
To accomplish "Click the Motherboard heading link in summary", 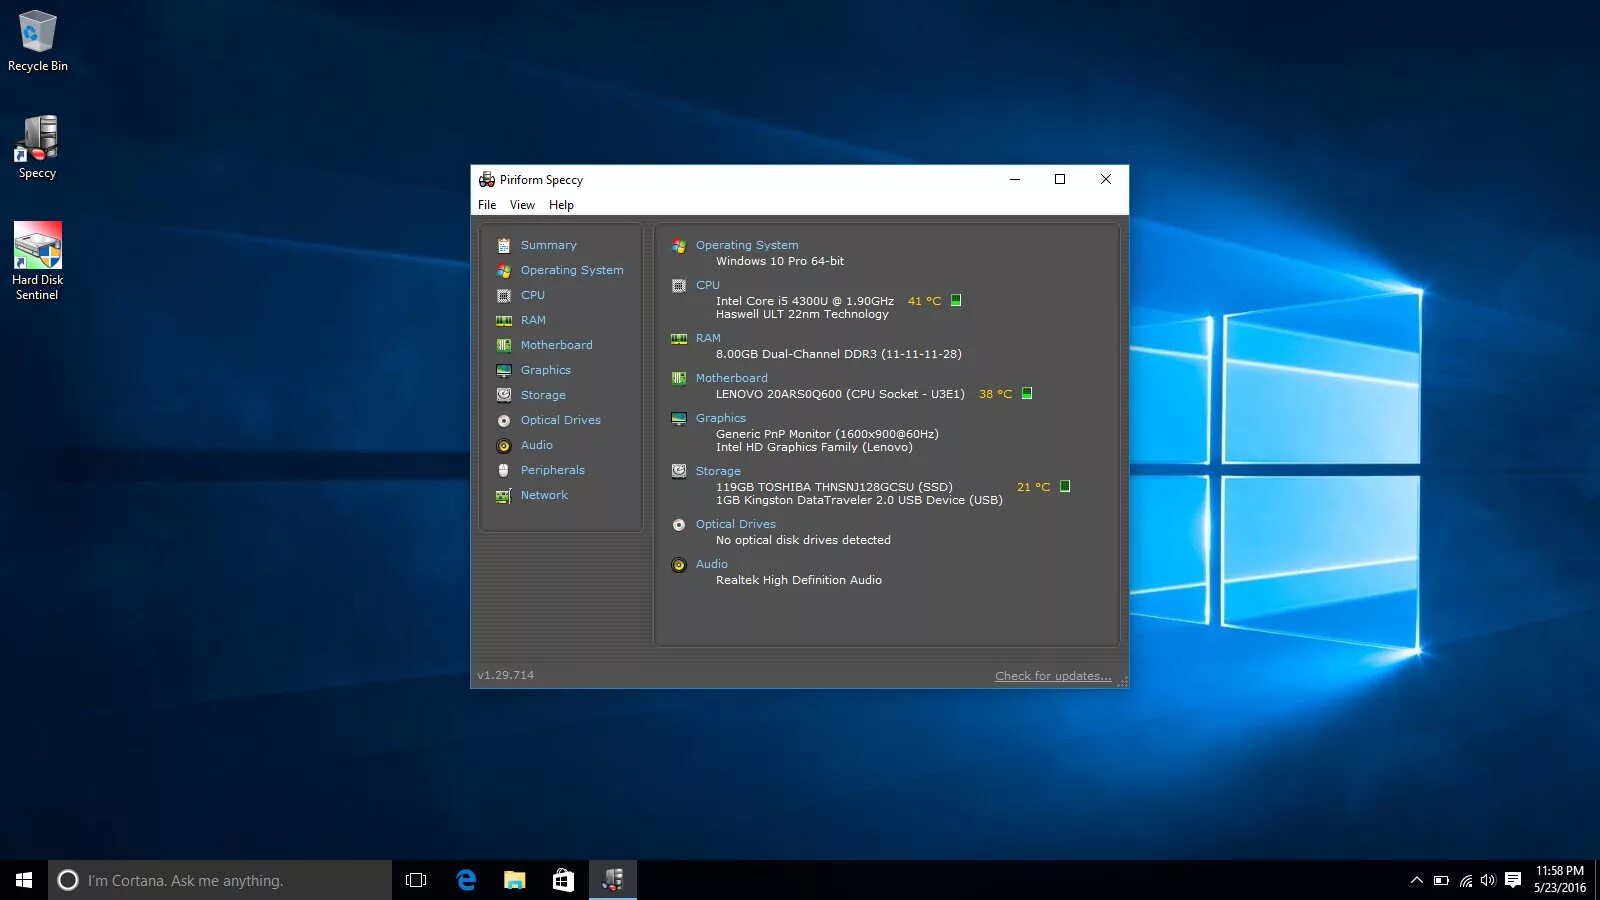I will coord(732,378).
